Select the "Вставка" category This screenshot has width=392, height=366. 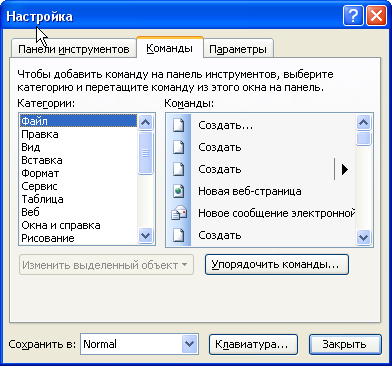(78, 160)
